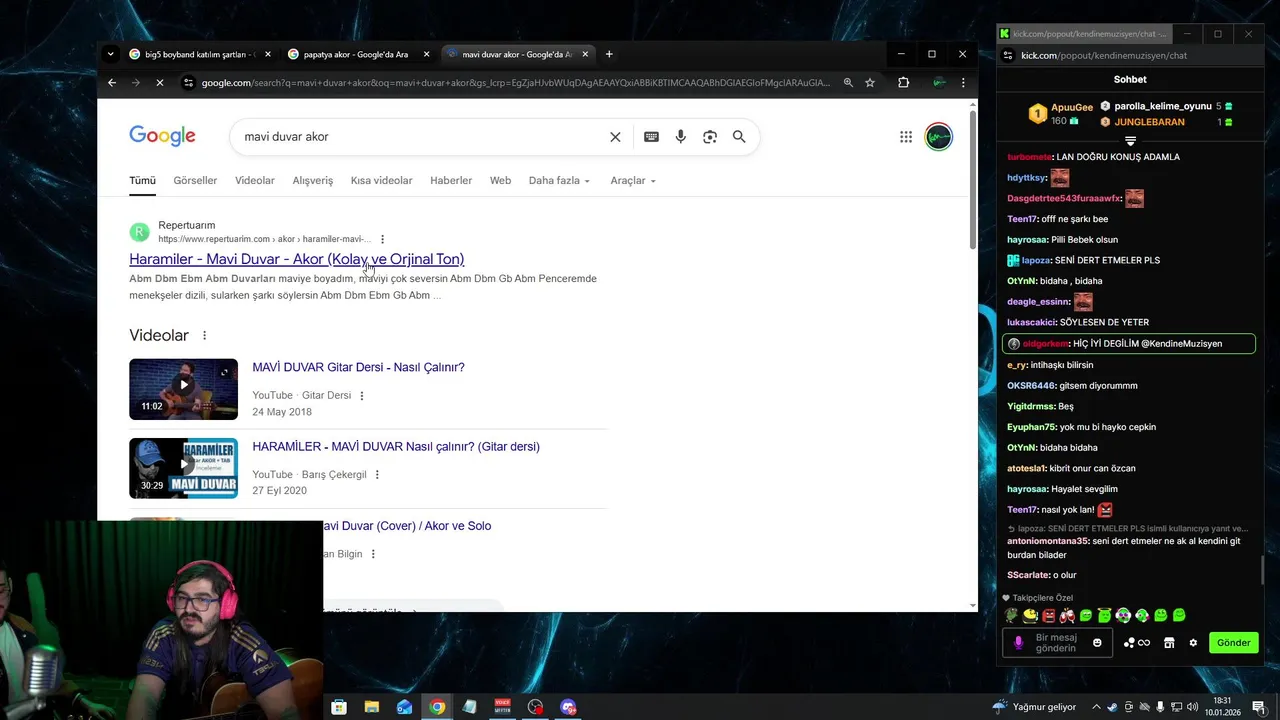Screen dimensions: 1280x720
Task: Click the Kick chat scrollbar
Action: coord(1262,570)
